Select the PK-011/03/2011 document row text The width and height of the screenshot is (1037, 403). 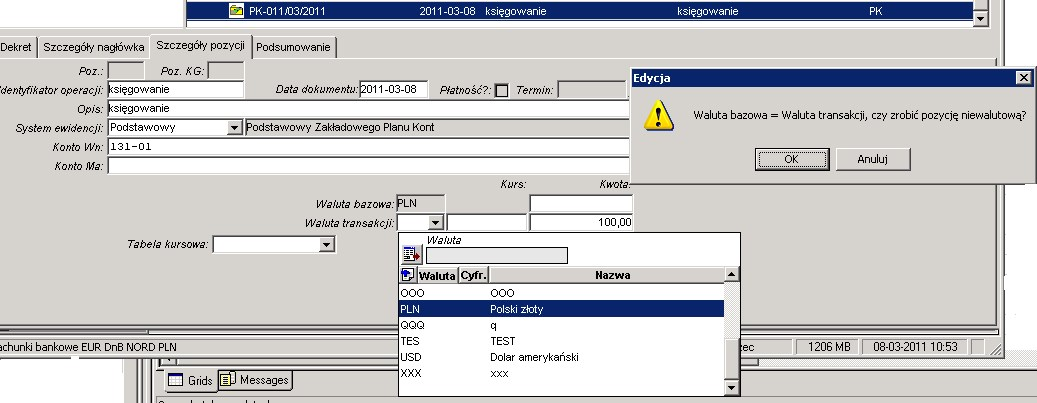[x=287, y=11]
